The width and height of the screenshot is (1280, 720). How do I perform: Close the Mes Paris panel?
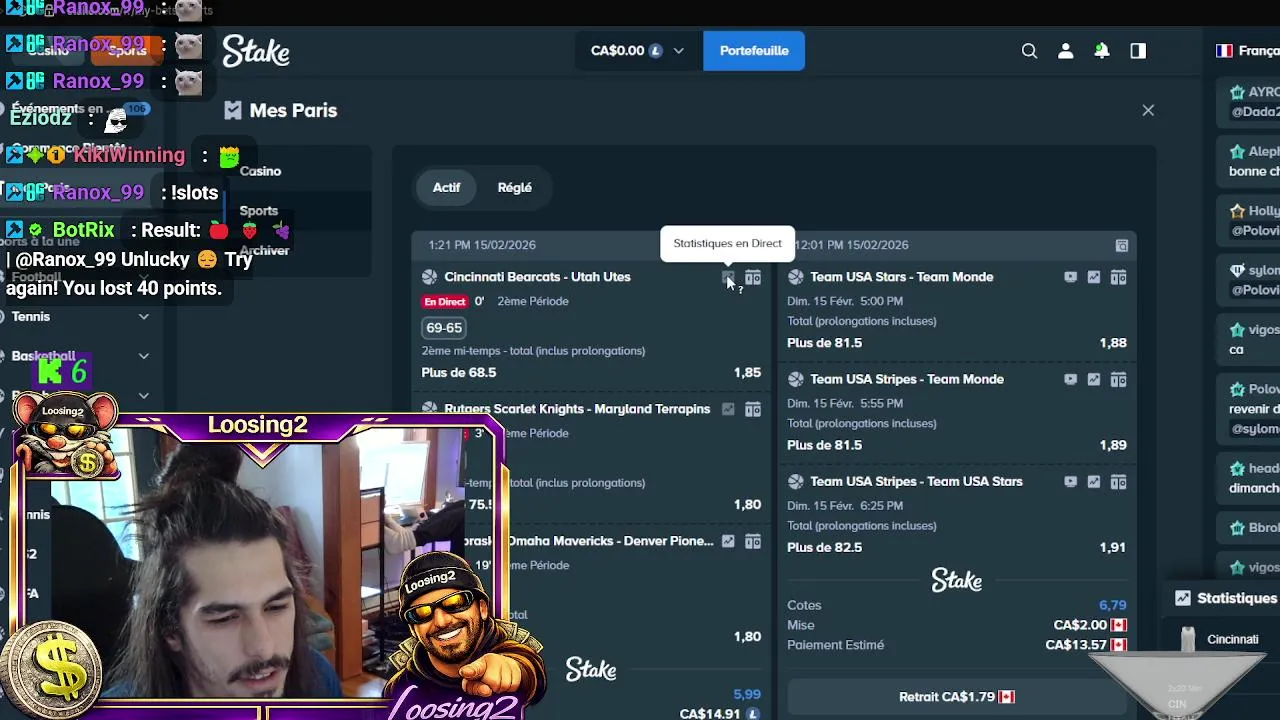(1148, 110)
